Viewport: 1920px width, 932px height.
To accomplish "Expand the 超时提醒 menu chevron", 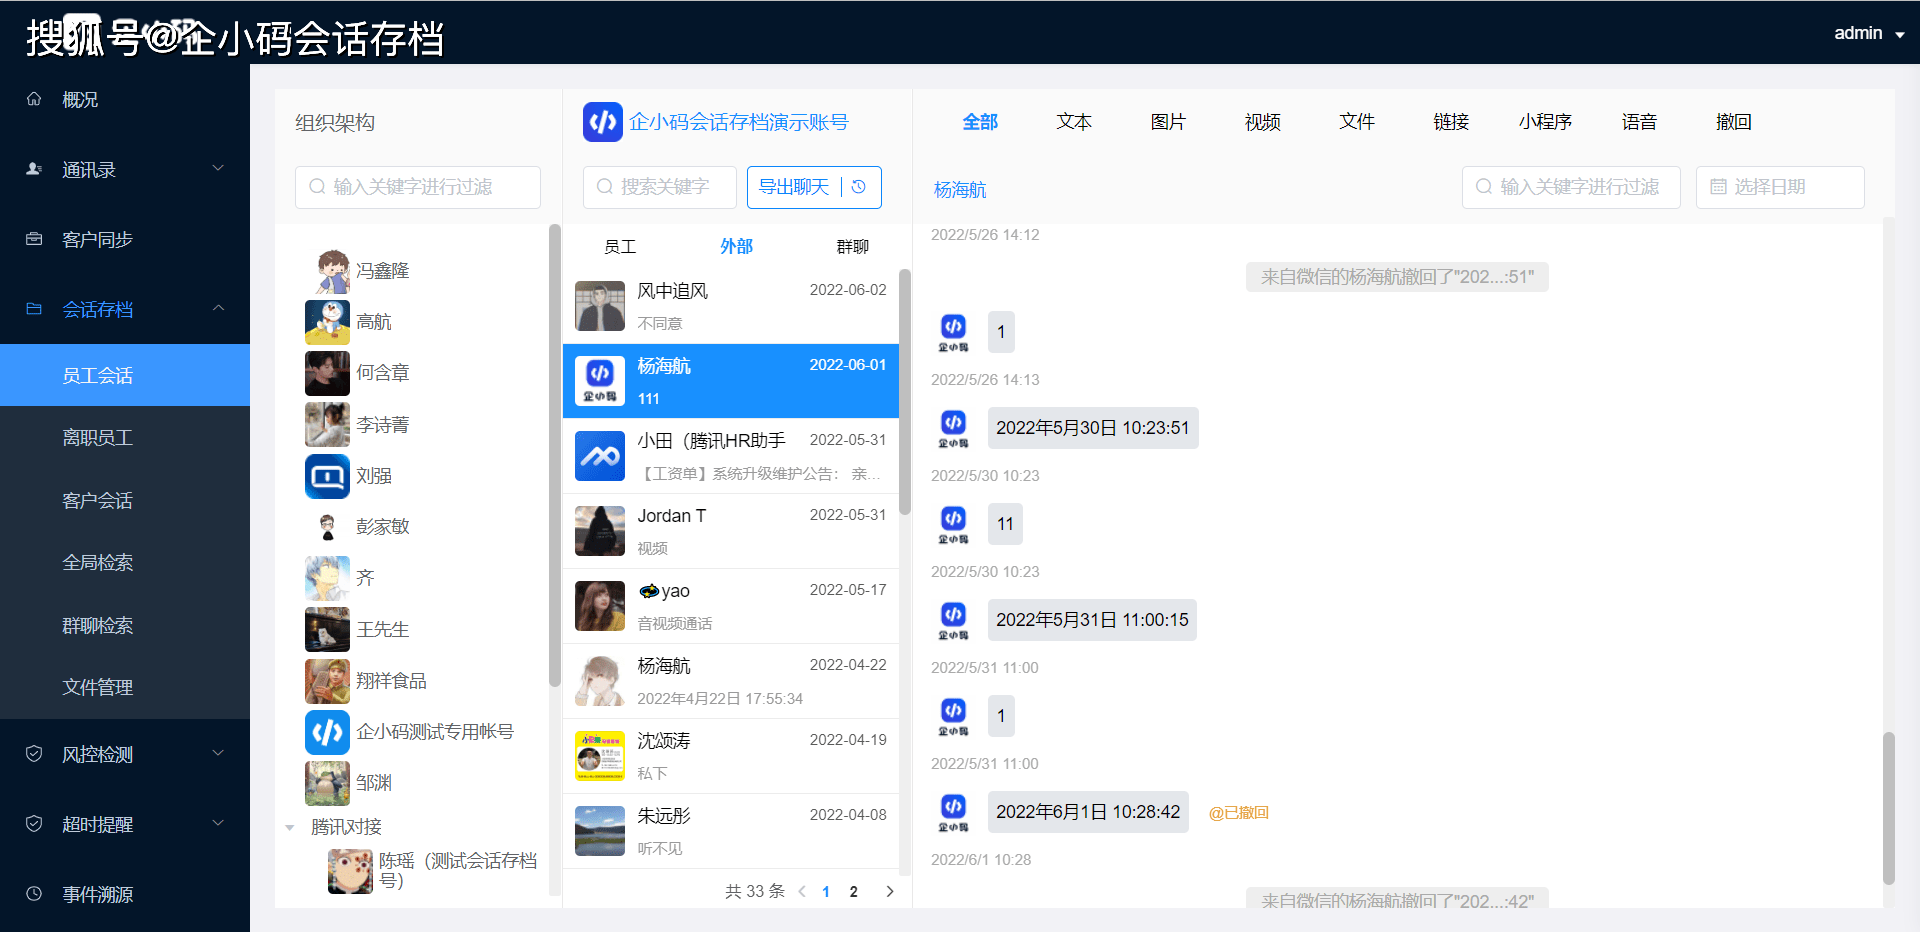I will 218,823.
